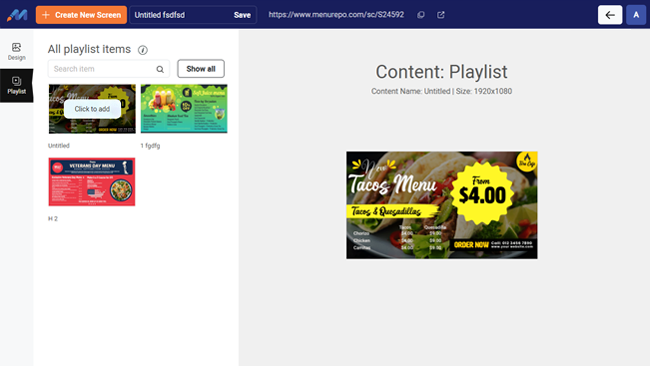Click the menurepo.com screen URL link

click(336, 15)
